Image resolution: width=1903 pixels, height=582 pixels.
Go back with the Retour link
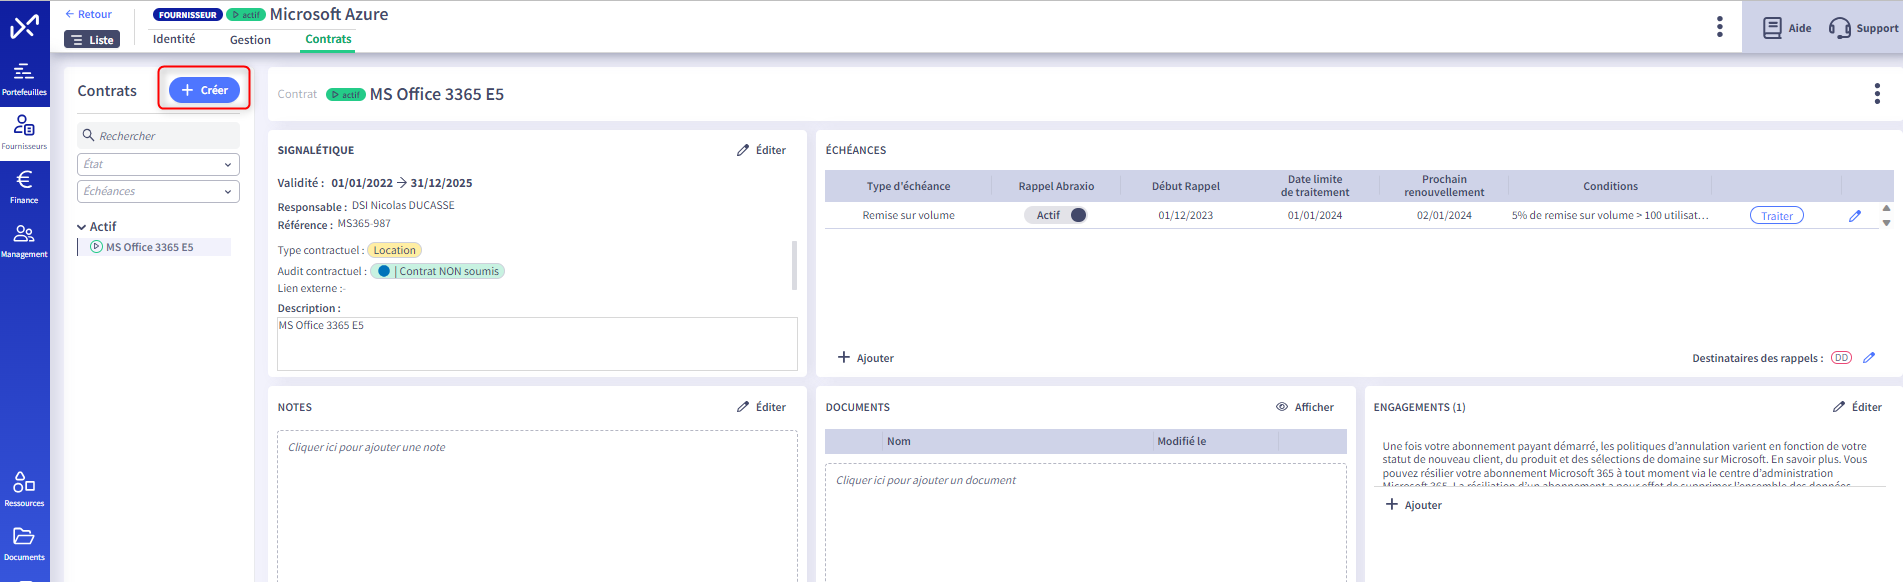(88, 14)
